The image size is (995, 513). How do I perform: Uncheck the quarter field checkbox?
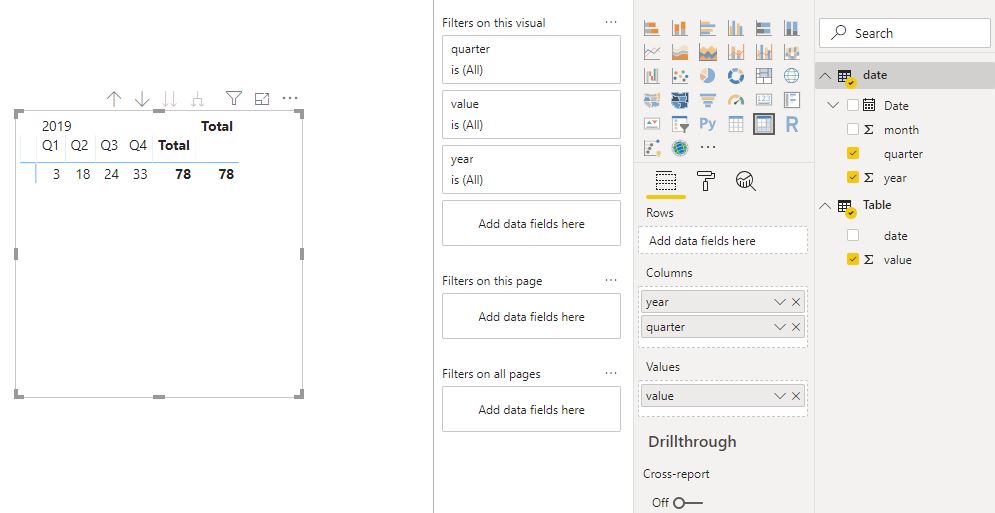tap(853, 154)
